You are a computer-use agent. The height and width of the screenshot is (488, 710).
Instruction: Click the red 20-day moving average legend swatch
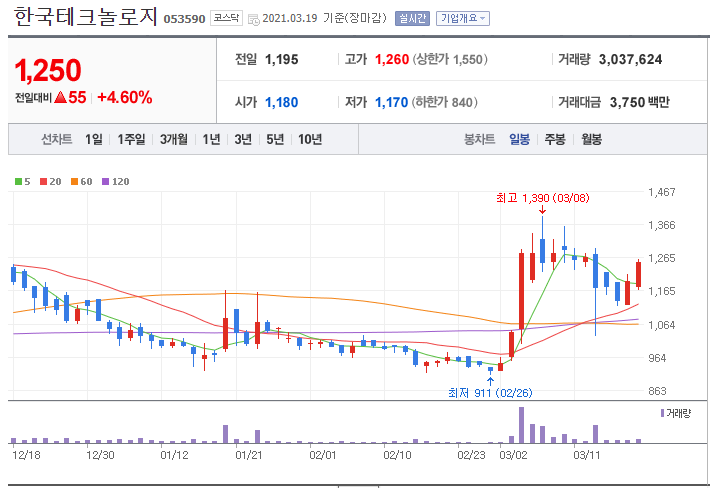pos(43,182)
